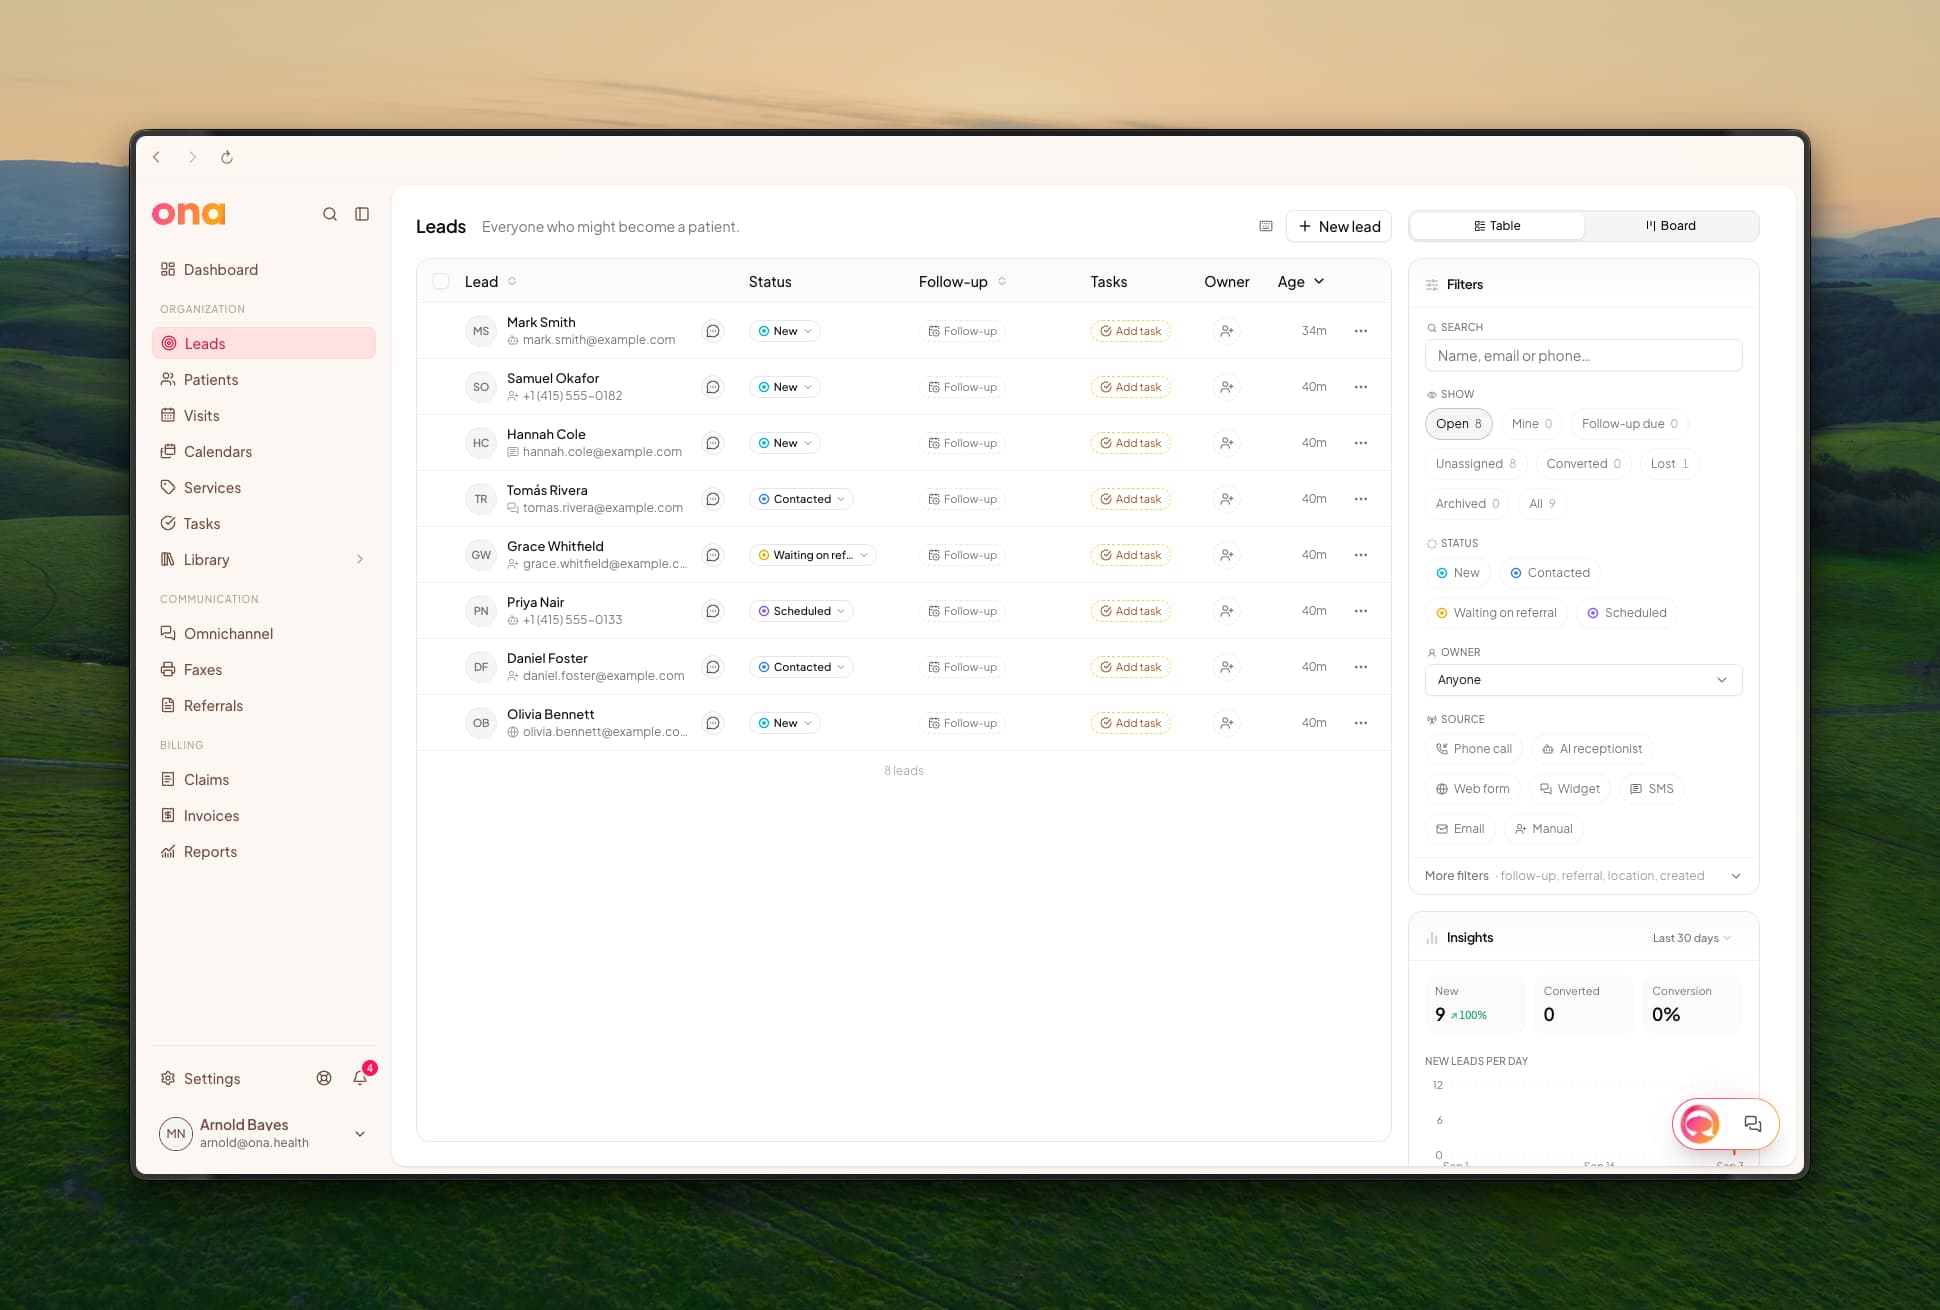Reload page with the refresh icon
The width and height of the screenshot is (1940, 1310).
(227, 157)
